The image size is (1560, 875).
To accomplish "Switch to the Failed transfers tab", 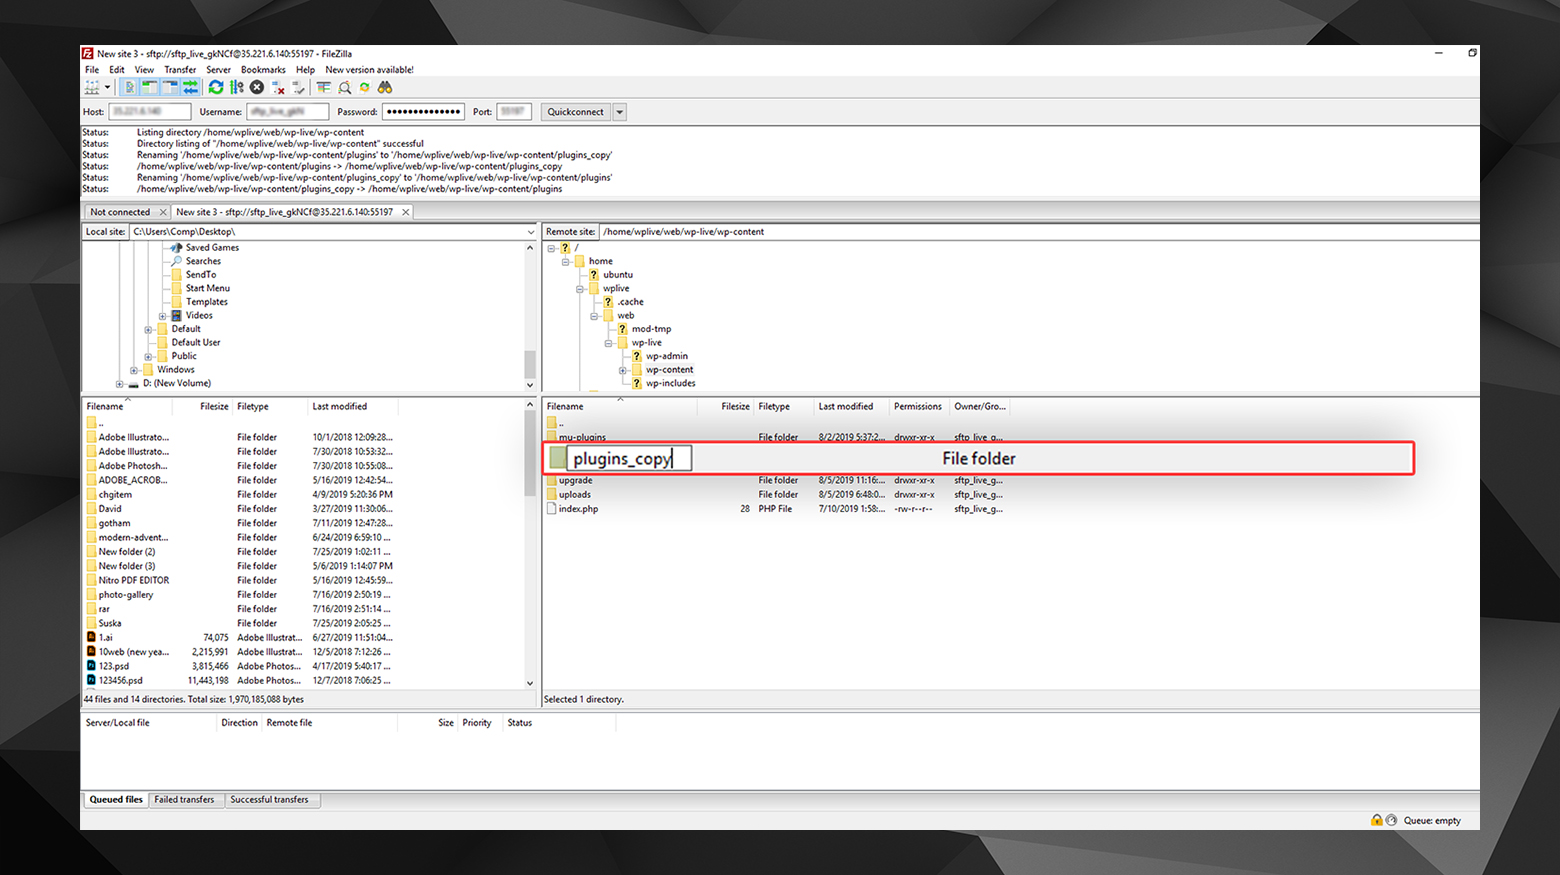I will coord(184,800).
